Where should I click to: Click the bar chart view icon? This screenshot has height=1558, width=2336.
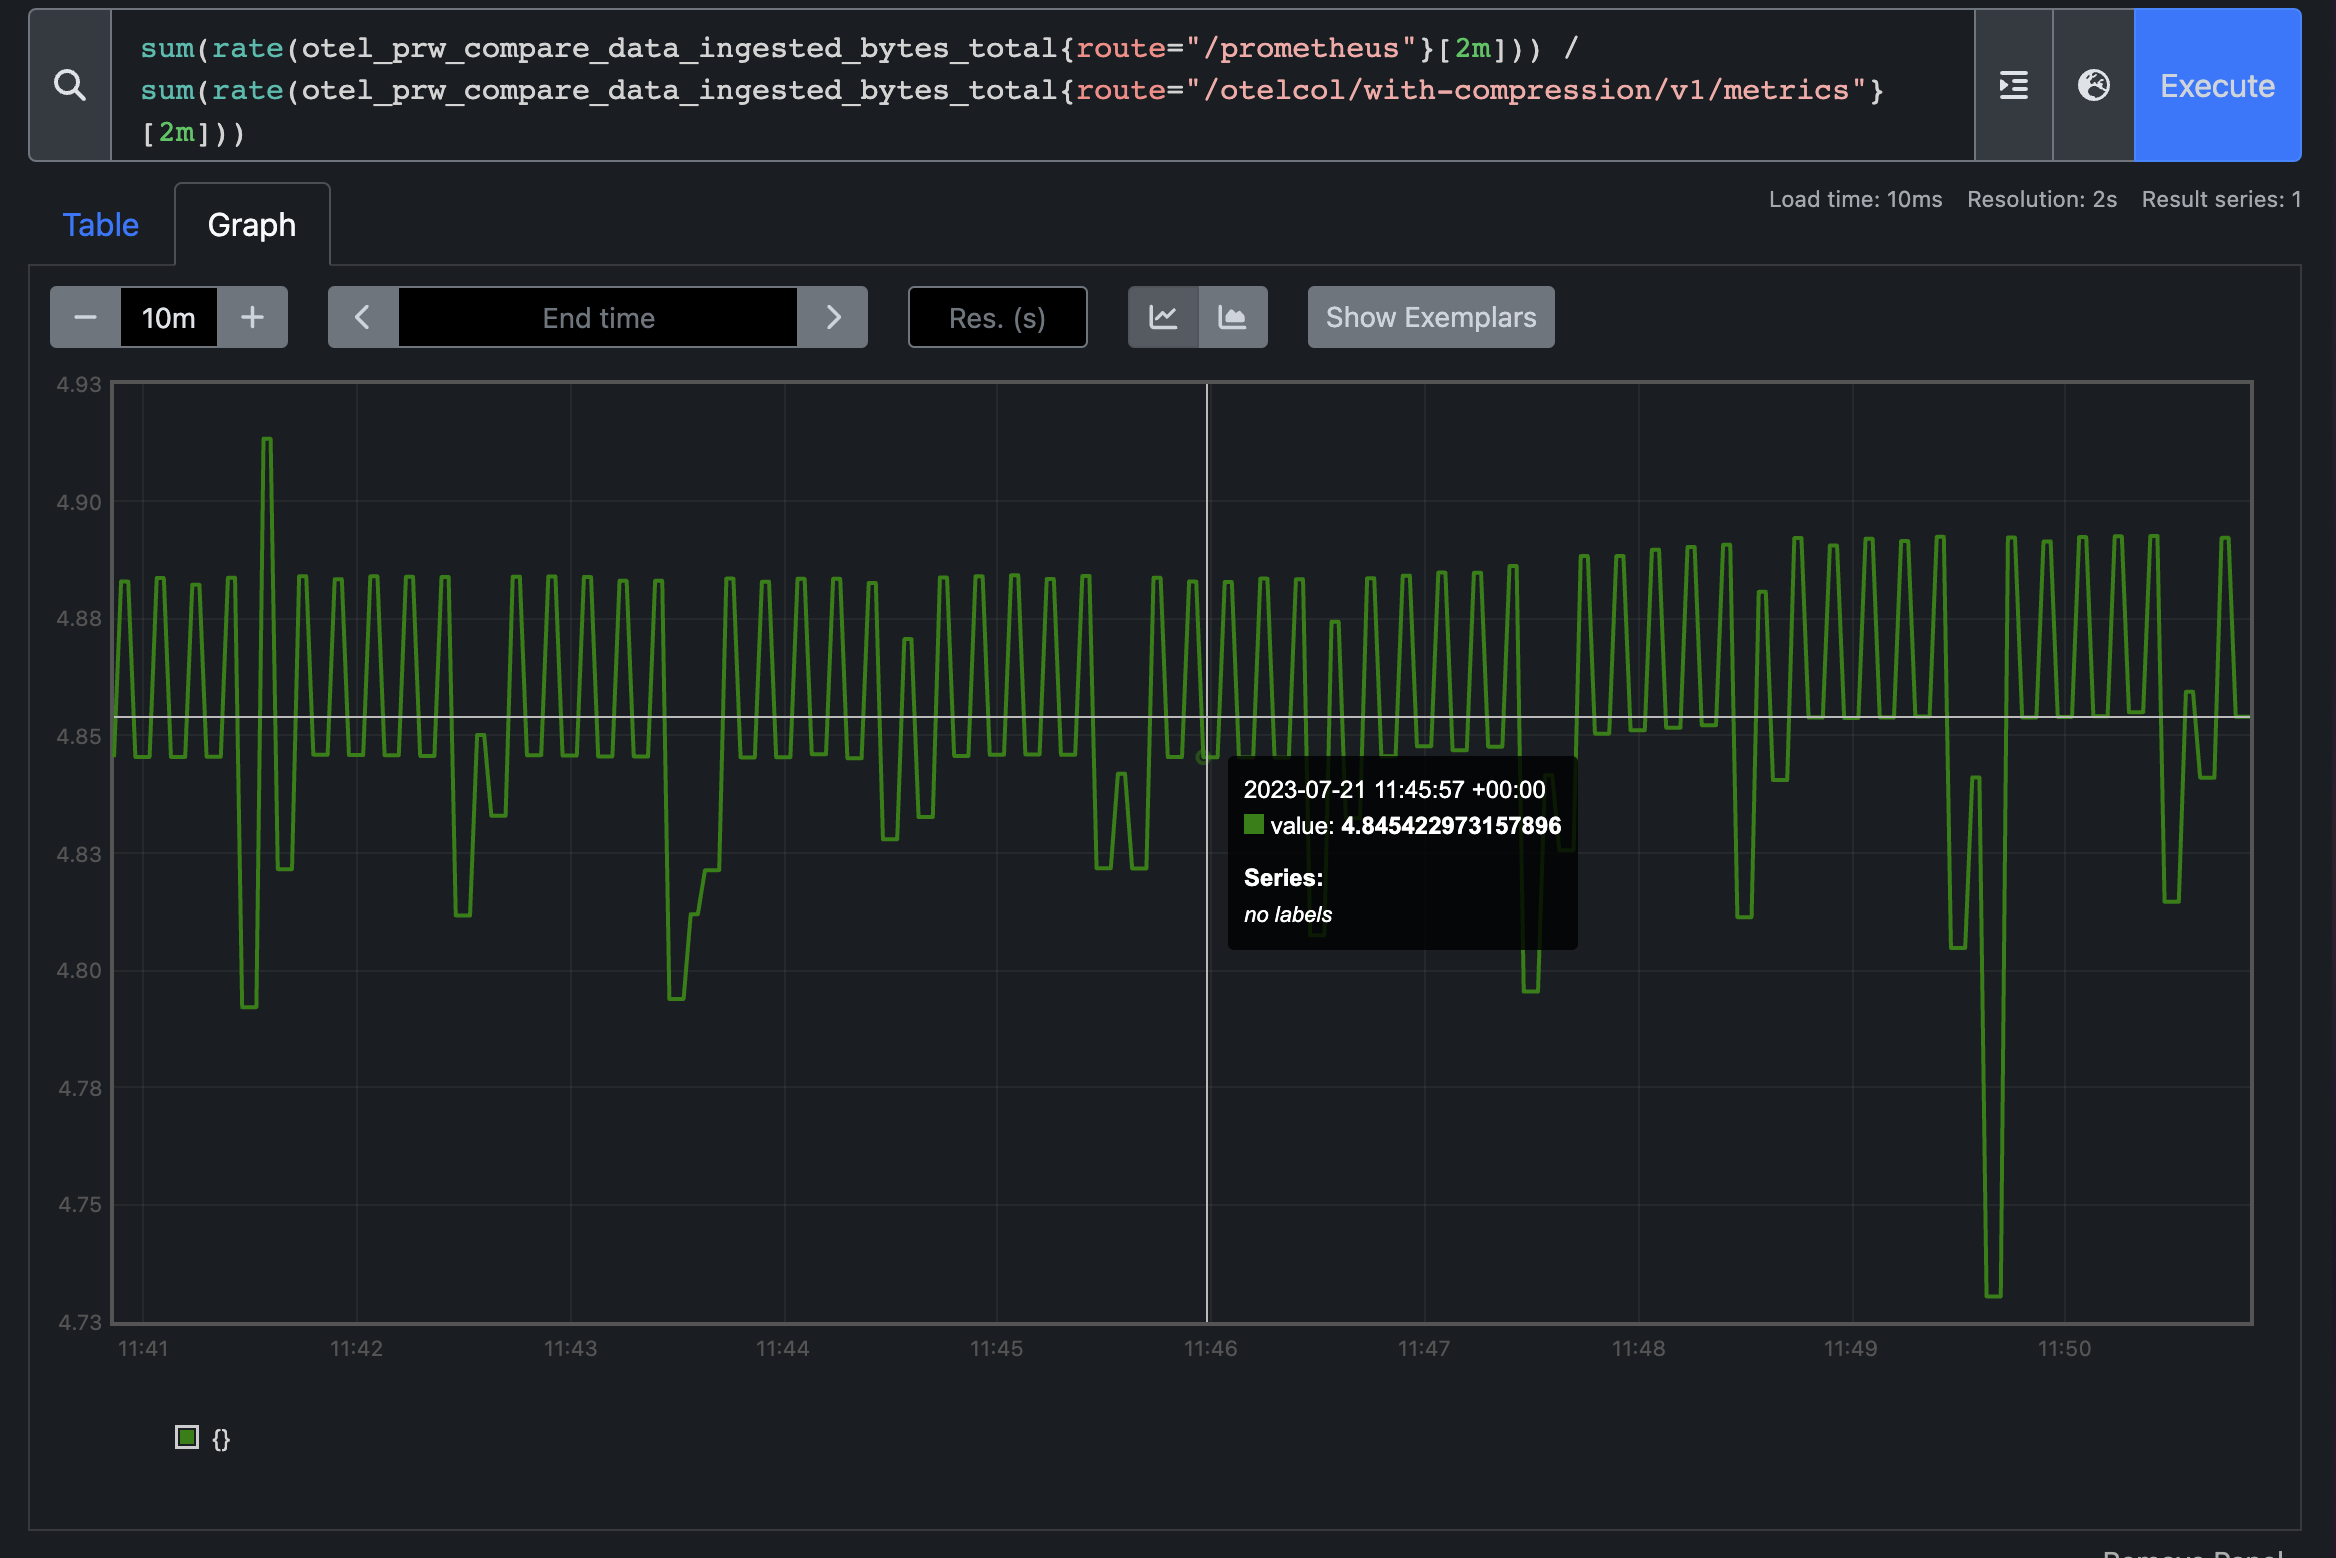(x=1232, y=316)
